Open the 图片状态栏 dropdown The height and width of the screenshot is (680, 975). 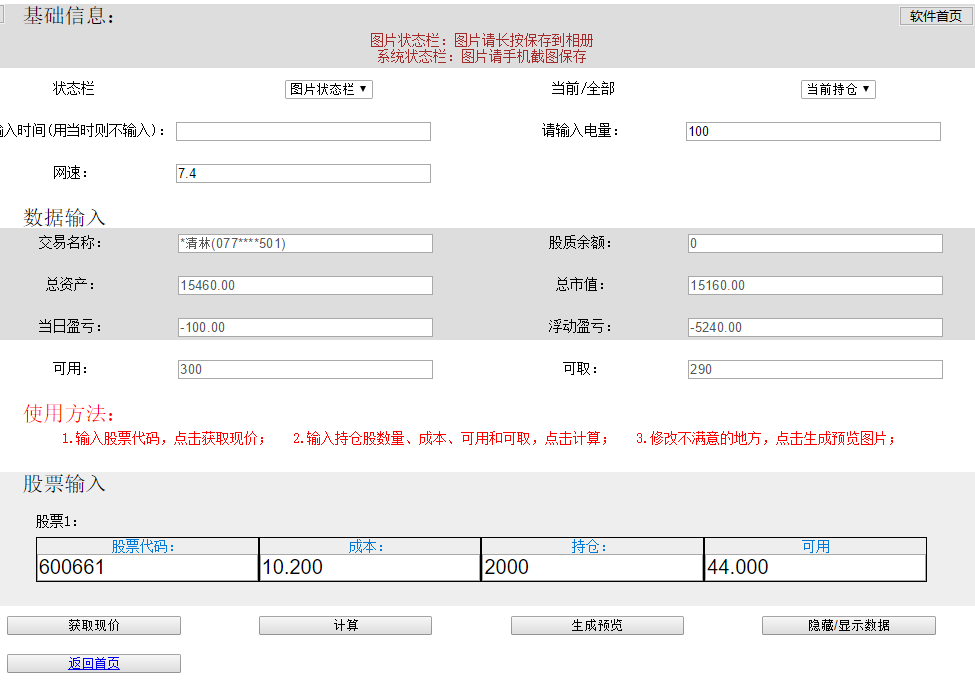point(329,90)
